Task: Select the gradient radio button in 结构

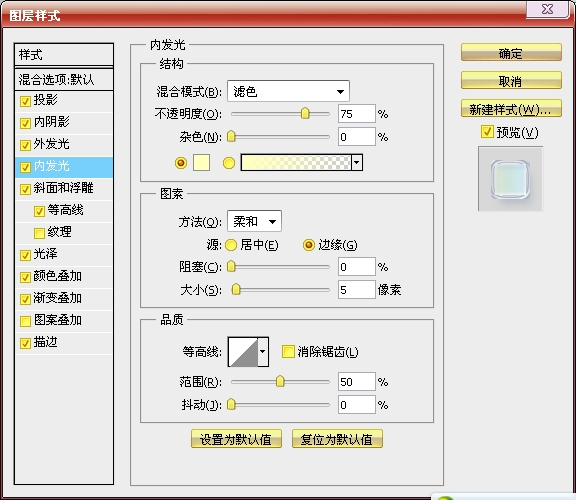Action: coord(228,163)
